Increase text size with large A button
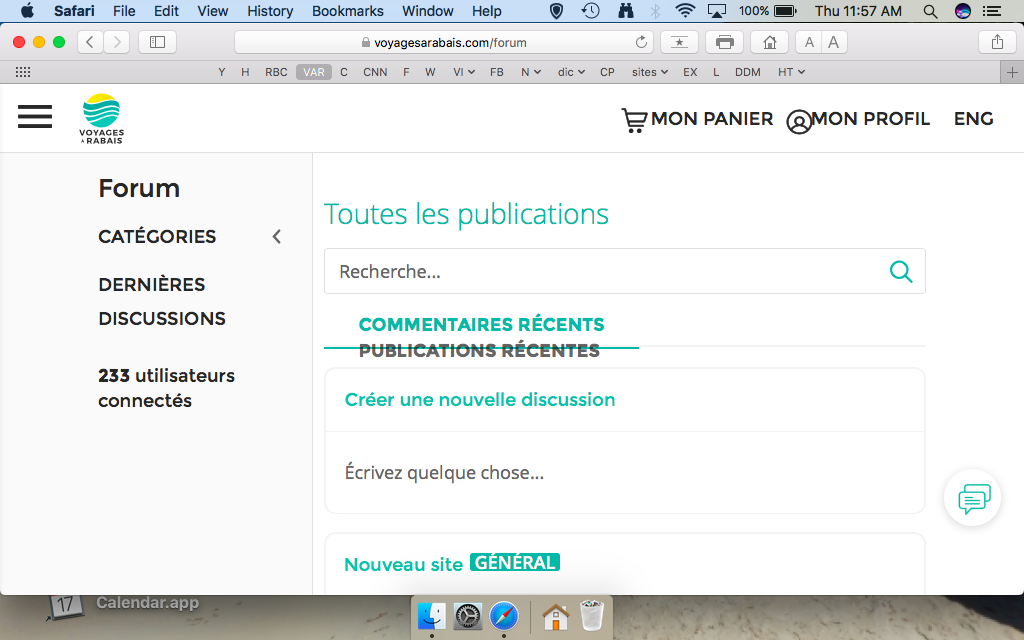Screen dimensions: 1024x640 834,42
